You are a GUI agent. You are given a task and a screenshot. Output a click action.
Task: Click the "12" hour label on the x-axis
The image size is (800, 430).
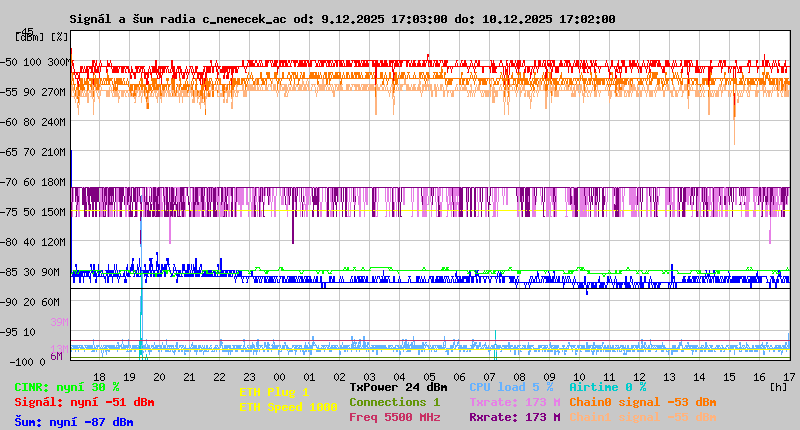tap(639, 377)
